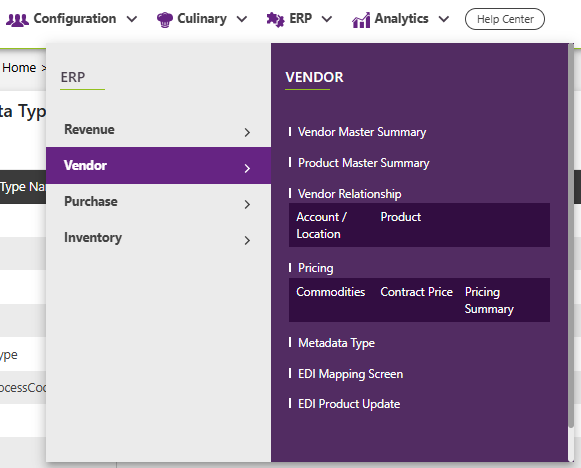Go to Account / Location relationship
Image resolution: width=581 pixels, height=468 pixels.
[322, 225]
